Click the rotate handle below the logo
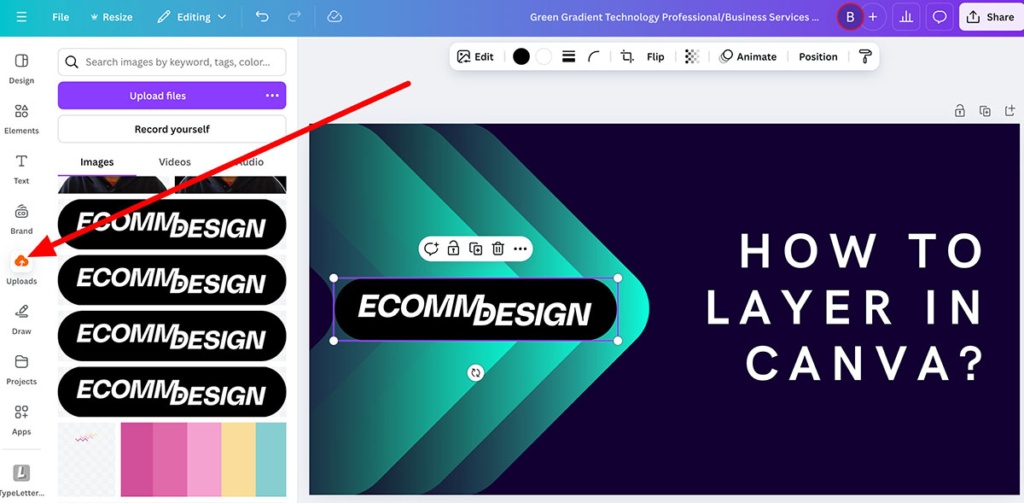Image resolution: width=1024 pixels, height=503 pixels. point(475,373)
